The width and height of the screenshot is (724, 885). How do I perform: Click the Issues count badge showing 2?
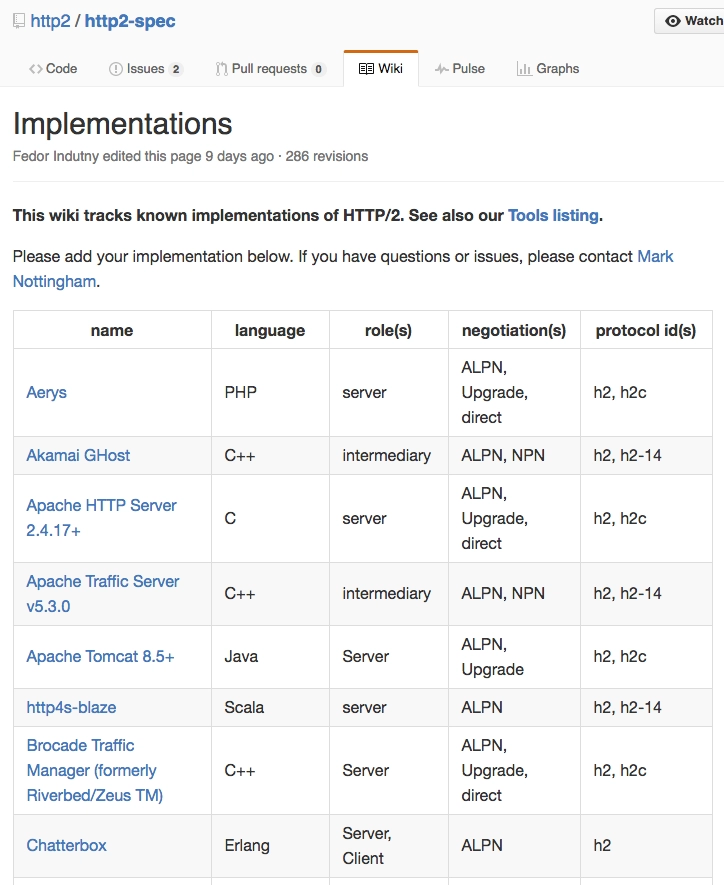pos(176,69)
